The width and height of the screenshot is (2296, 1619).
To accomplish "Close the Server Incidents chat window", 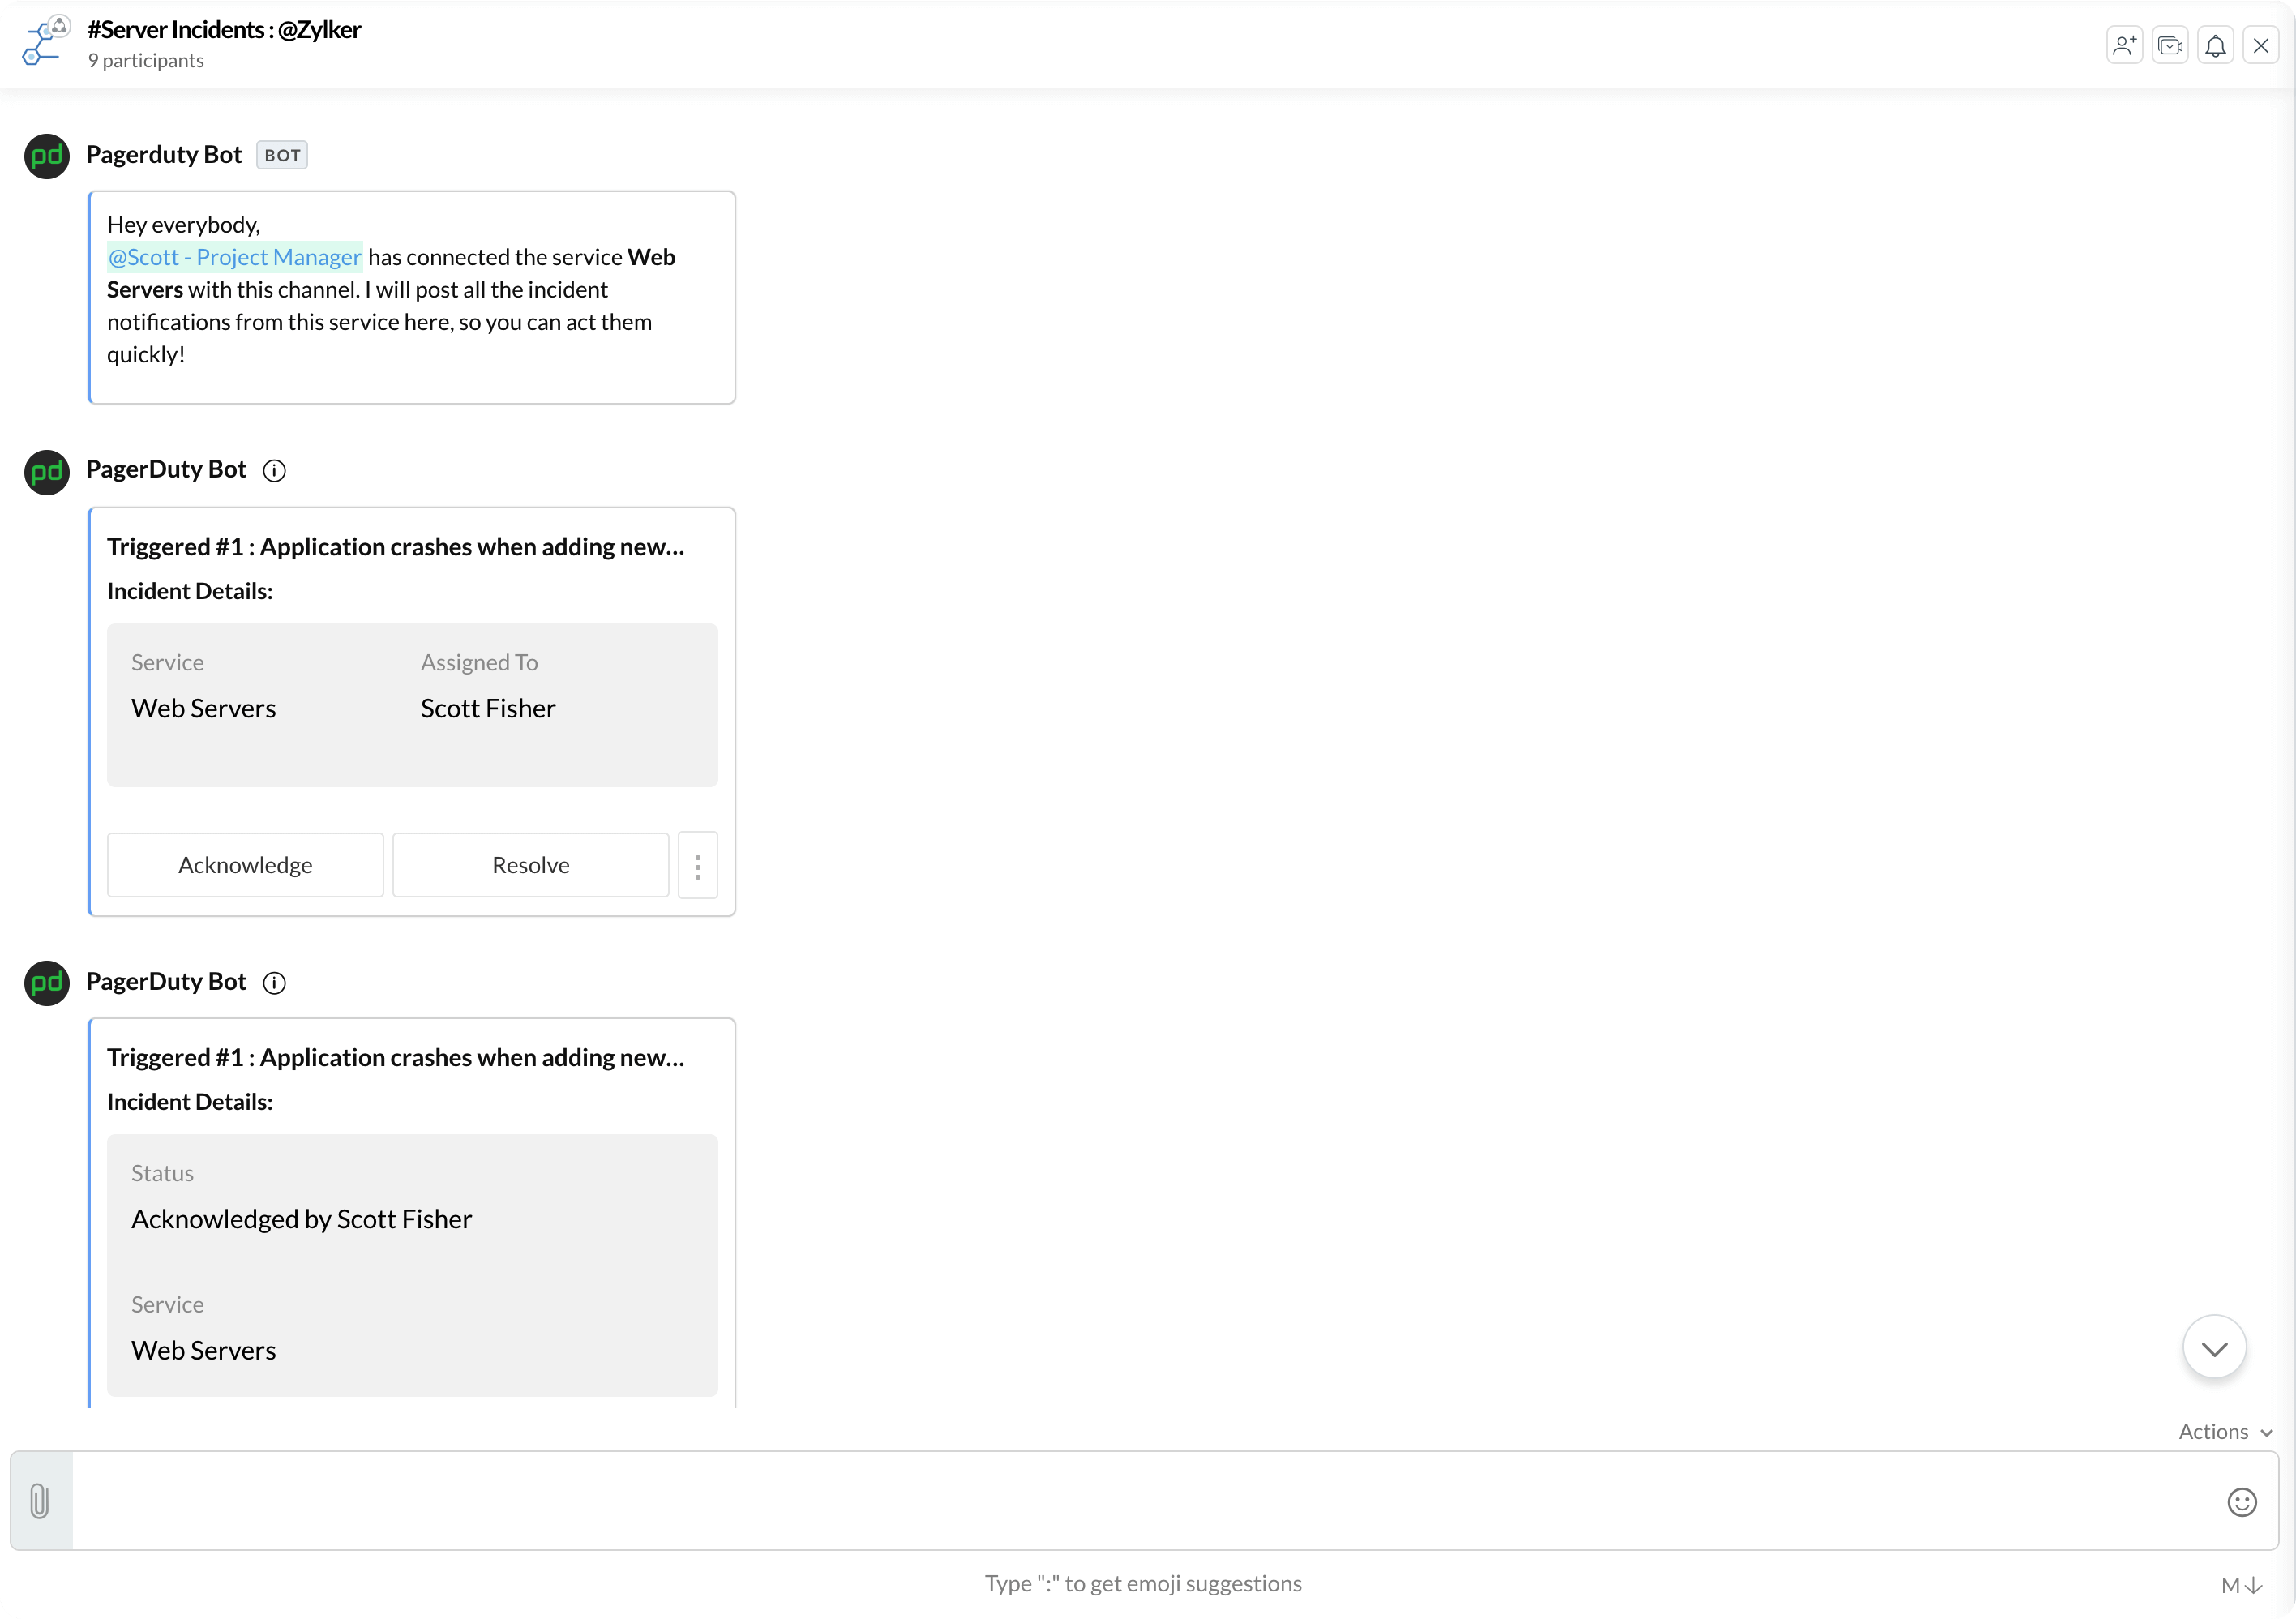I will click(2260, 45).
